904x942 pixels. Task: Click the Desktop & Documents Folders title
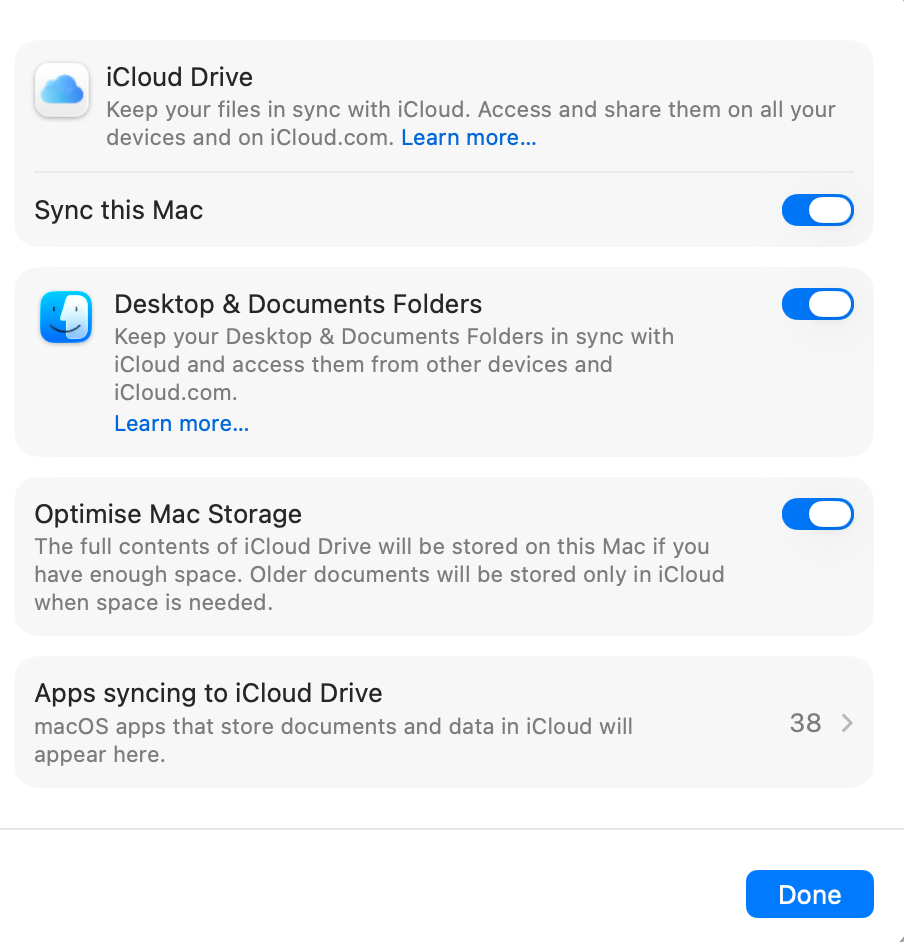coord(298,304)
